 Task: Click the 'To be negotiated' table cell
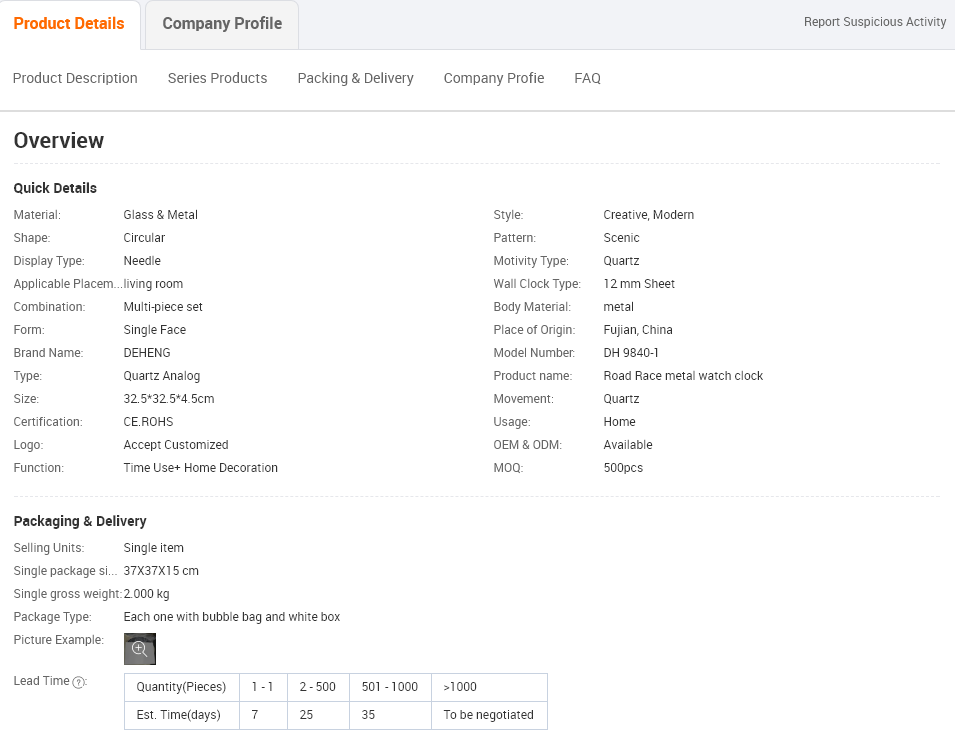pyautogui.click(x=488, y=715)
